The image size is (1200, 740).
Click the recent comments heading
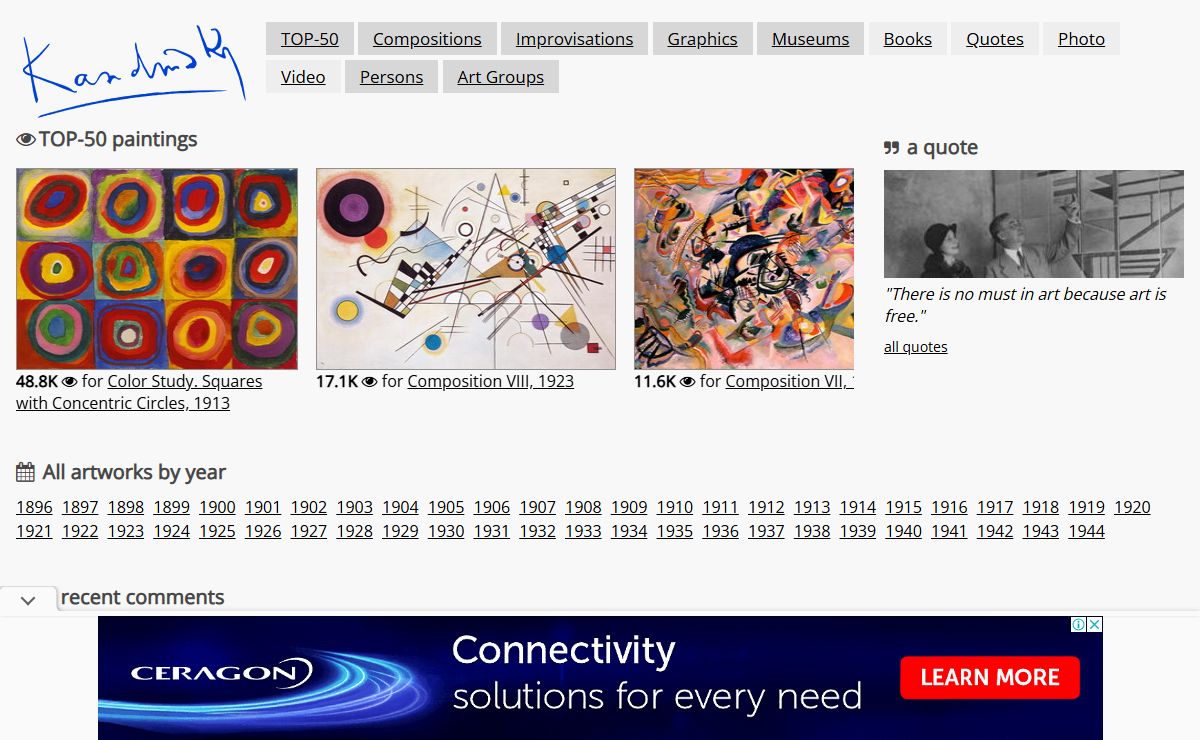tap(142, 597)
